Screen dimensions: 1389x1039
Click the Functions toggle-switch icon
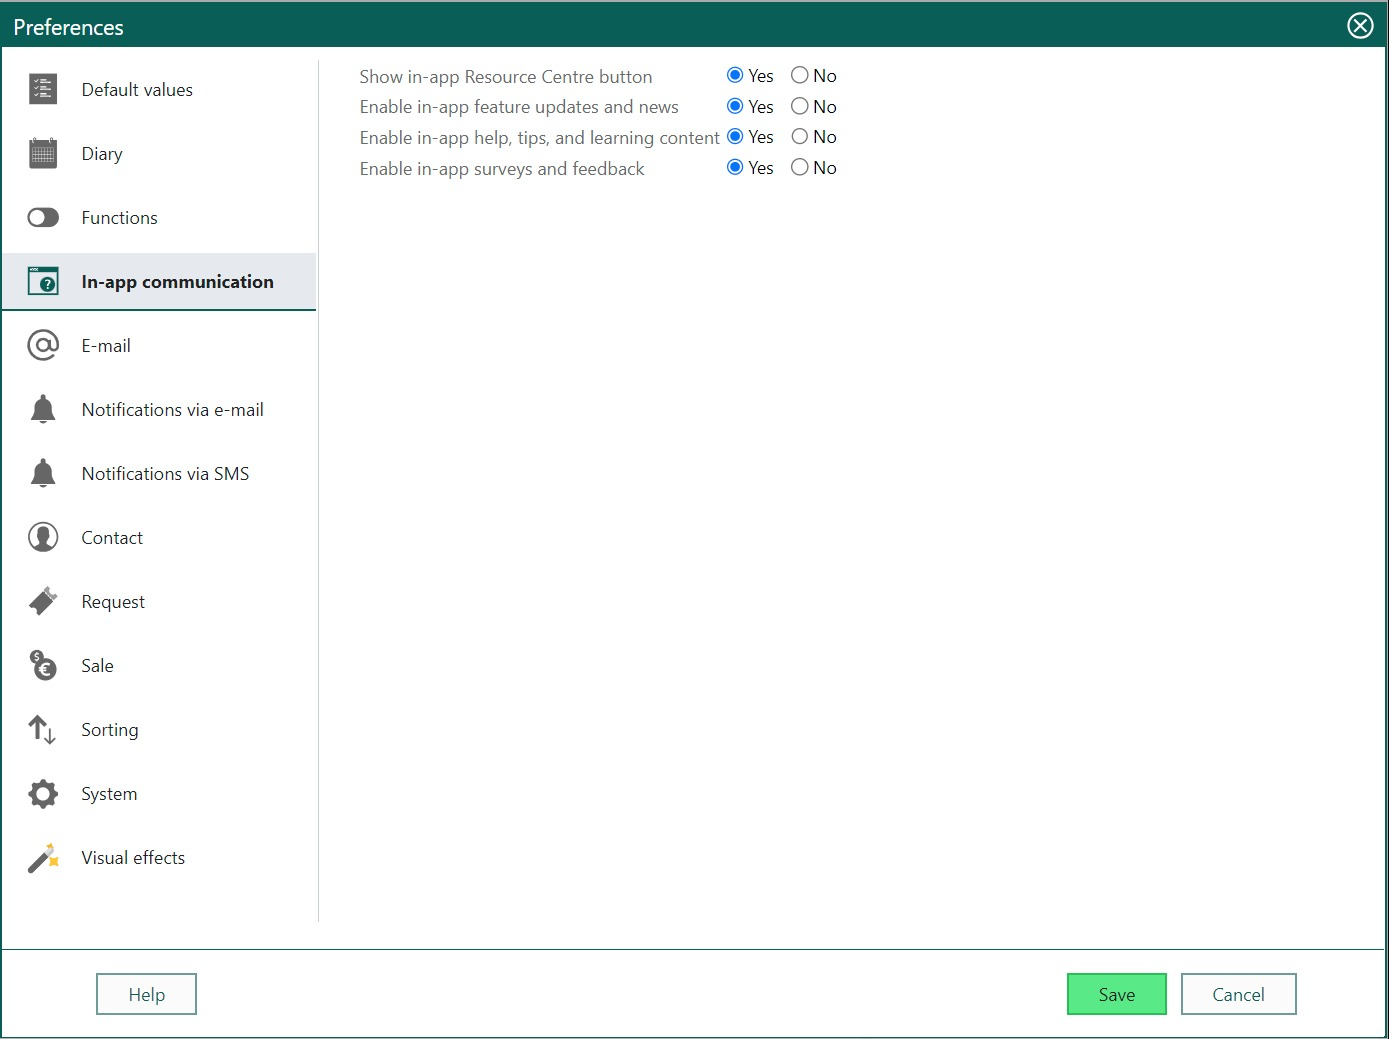(43, 218)
